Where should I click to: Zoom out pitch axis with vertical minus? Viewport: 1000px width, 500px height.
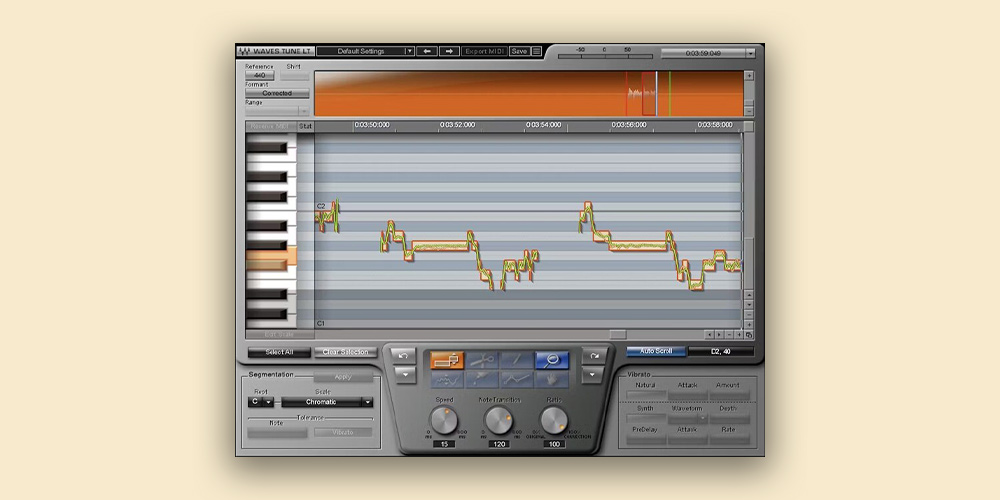(749, 314)
